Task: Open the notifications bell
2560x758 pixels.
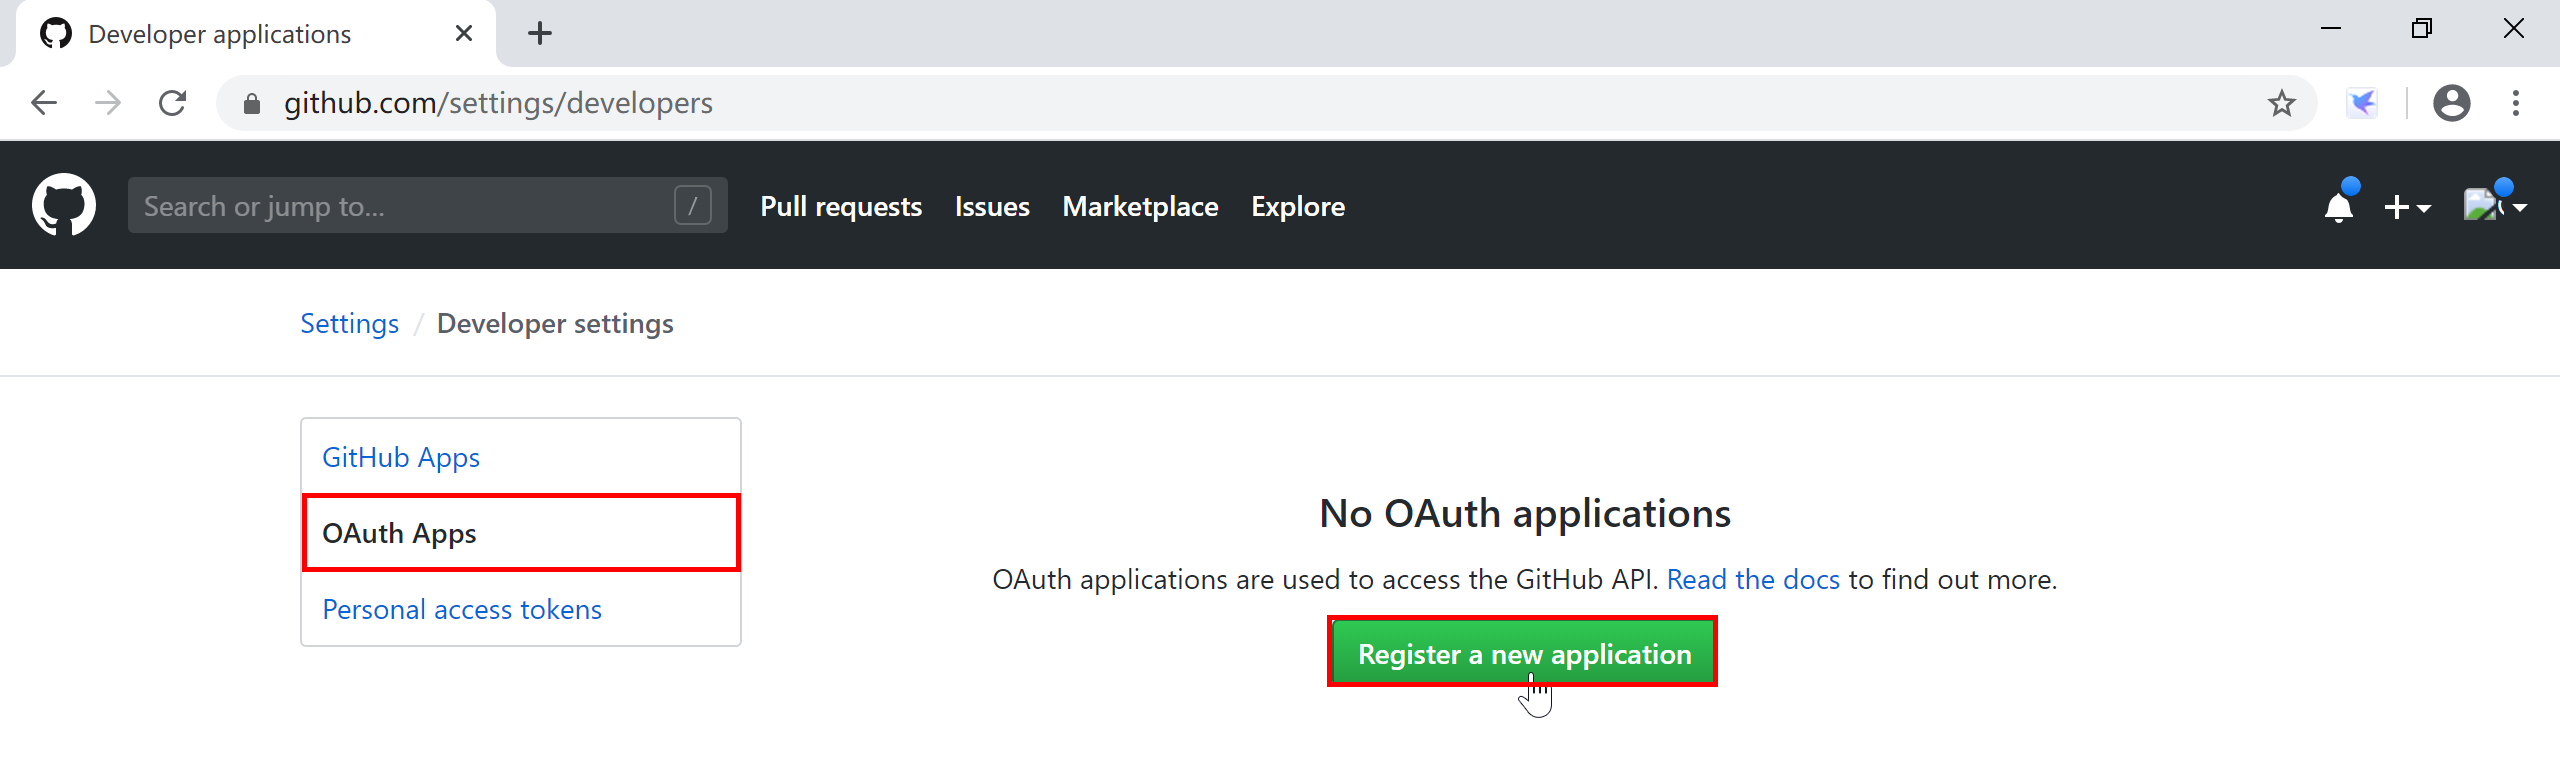Action: tap(2338, 206)
